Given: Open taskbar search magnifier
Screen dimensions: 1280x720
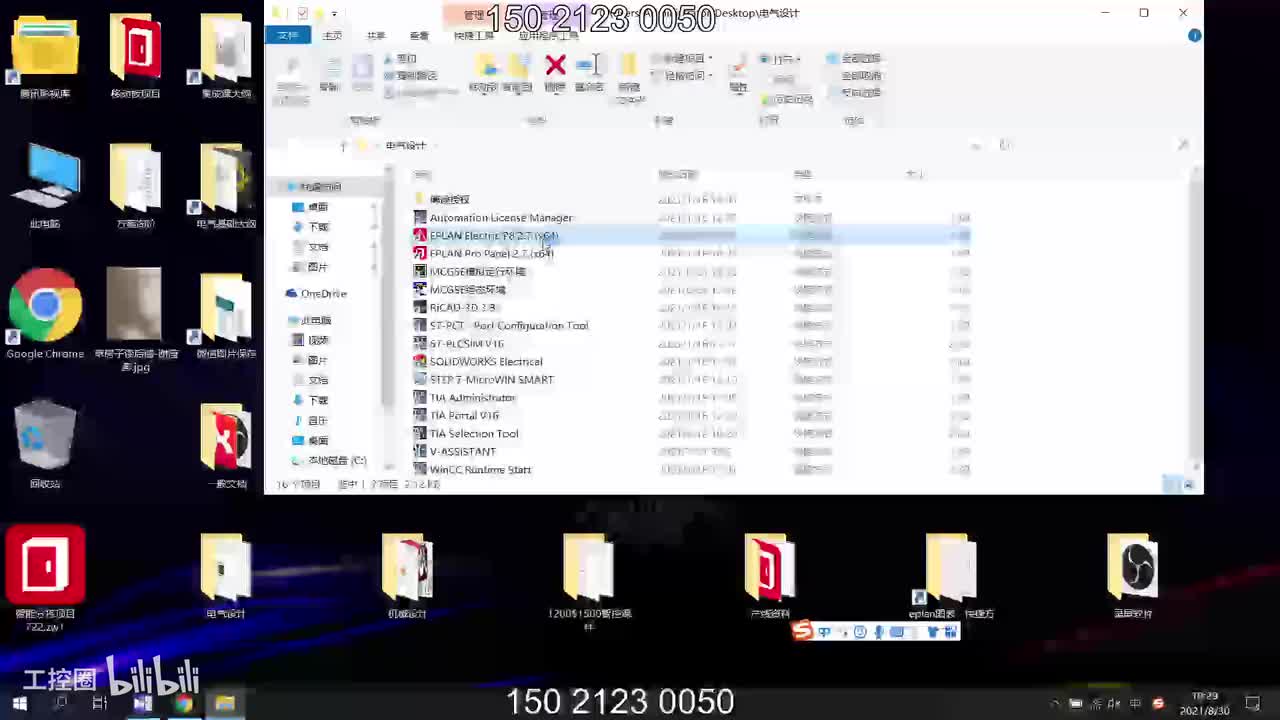Looking at the screenshot, I should (61, 704).
